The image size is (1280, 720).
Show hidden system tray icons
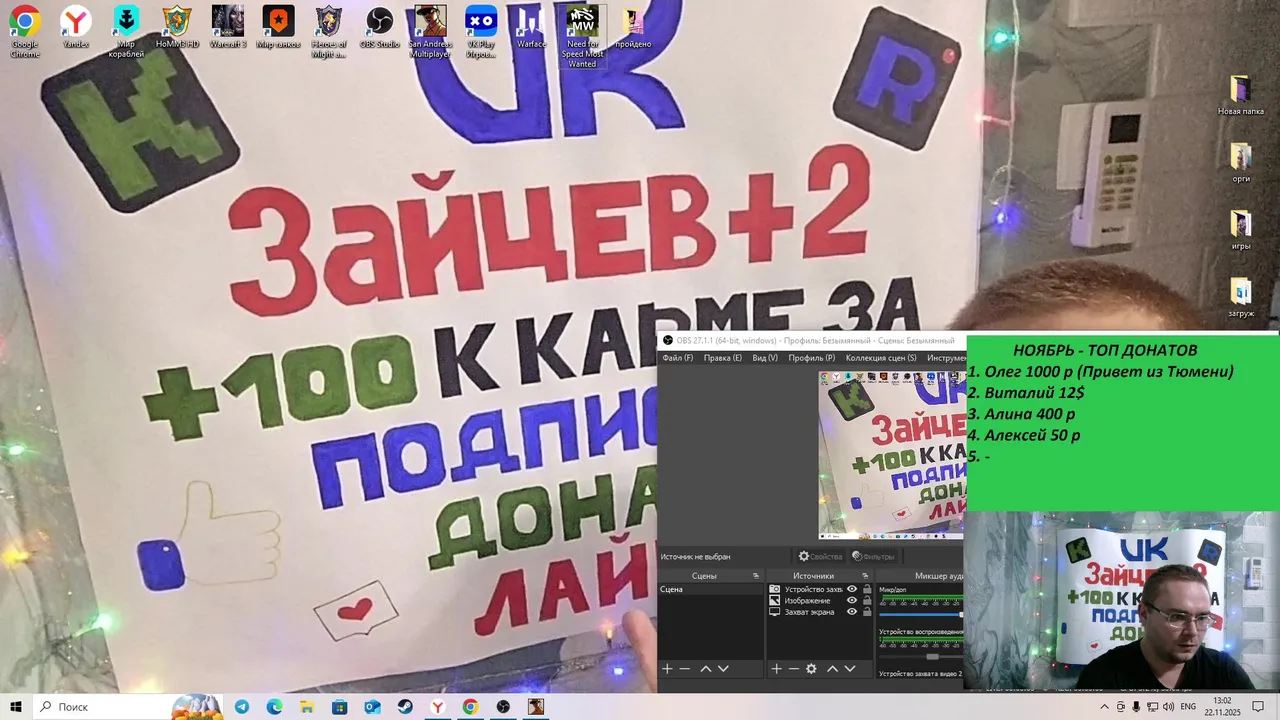[x=1104, y=707]
